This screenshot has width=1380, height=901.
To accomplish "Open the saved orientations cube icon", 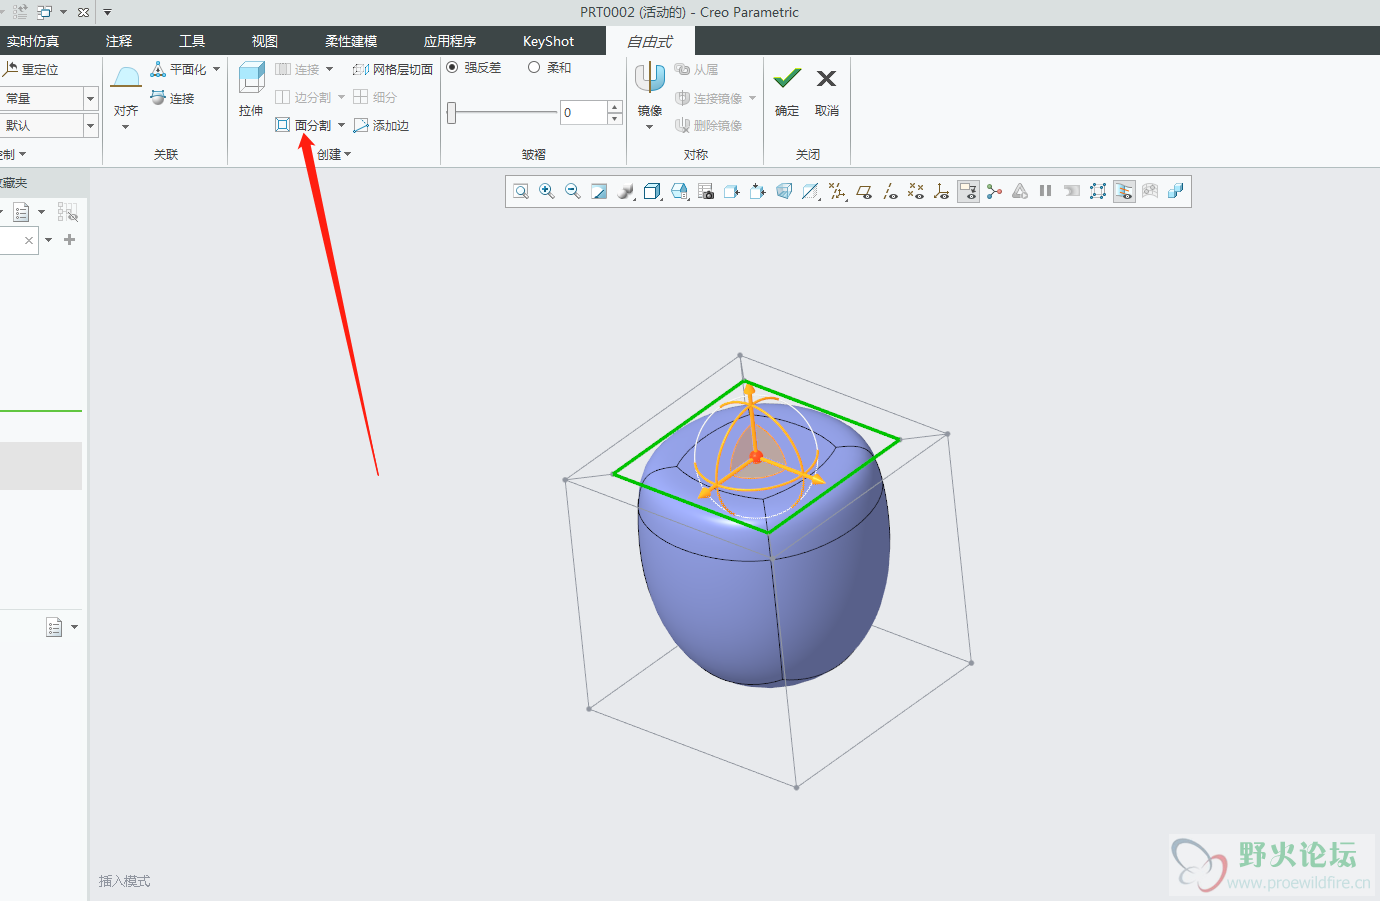I will [x=679, y=191].
